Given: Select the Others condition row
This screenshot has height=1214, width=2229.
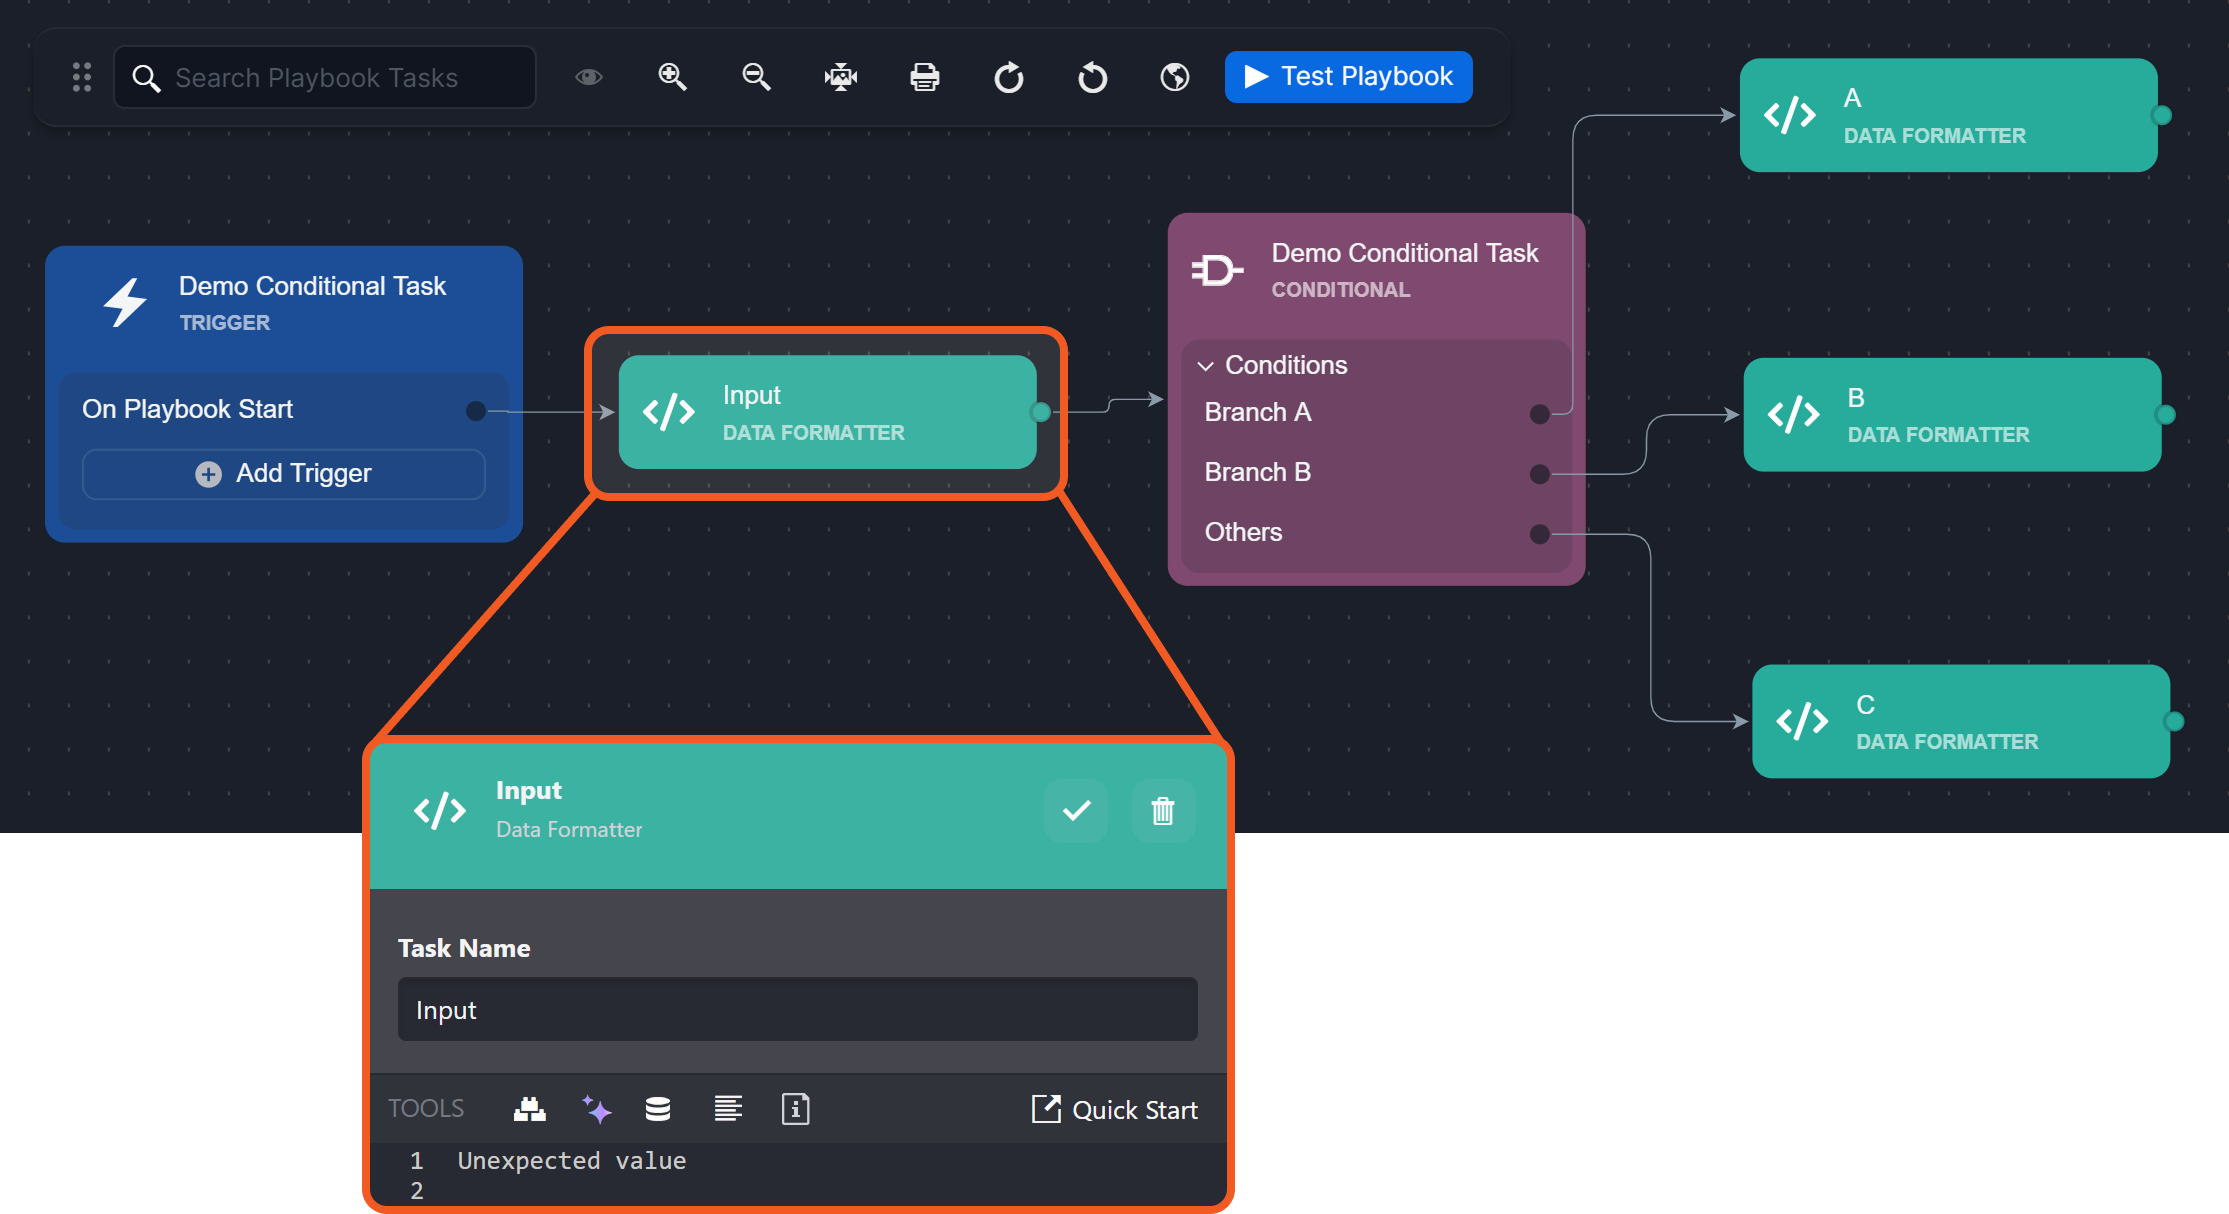Looking at the screenshot, I should coord(1243,532).
